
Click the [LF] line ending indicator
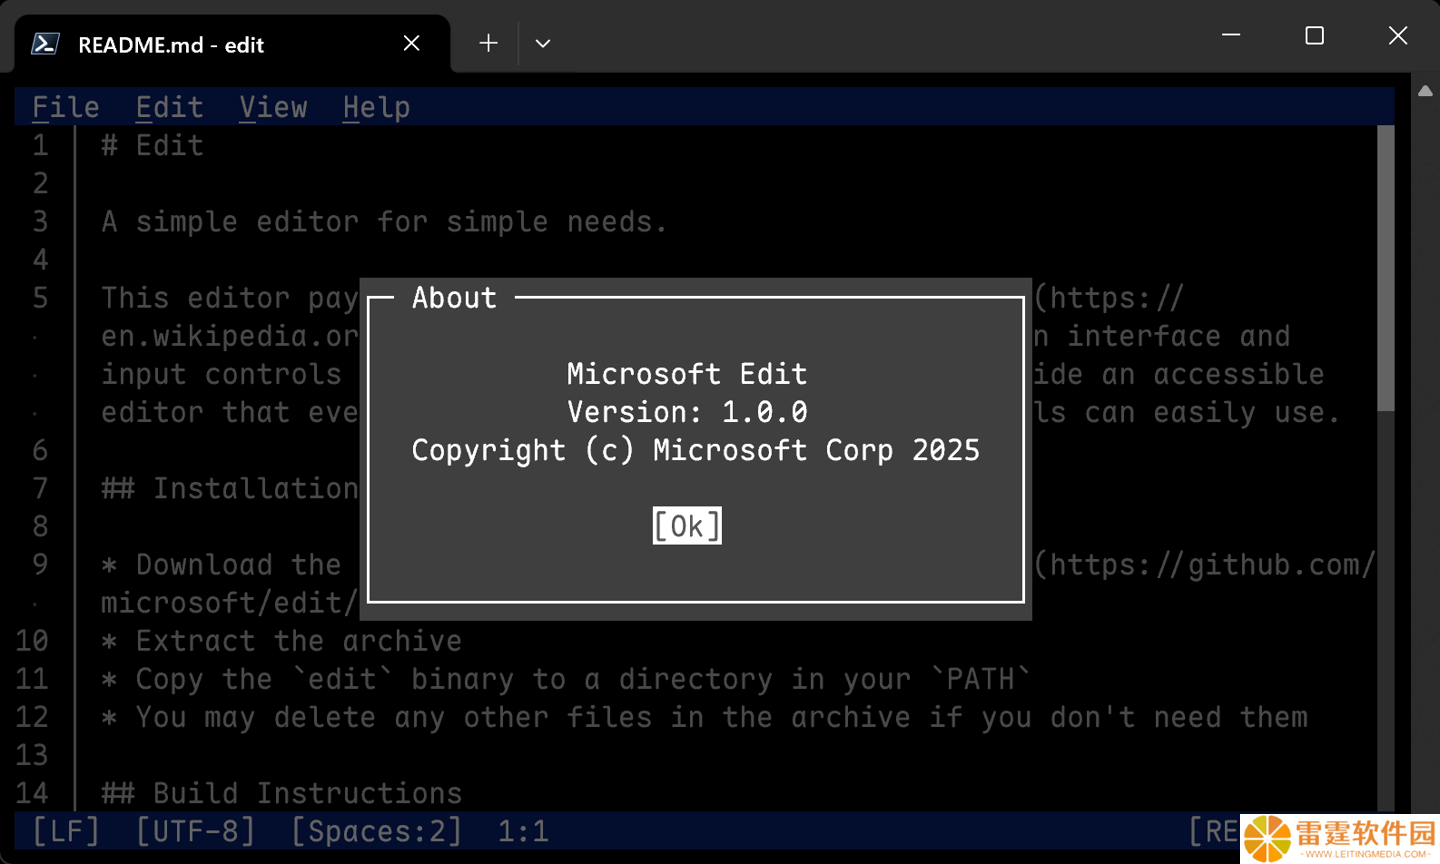[66, 831]
